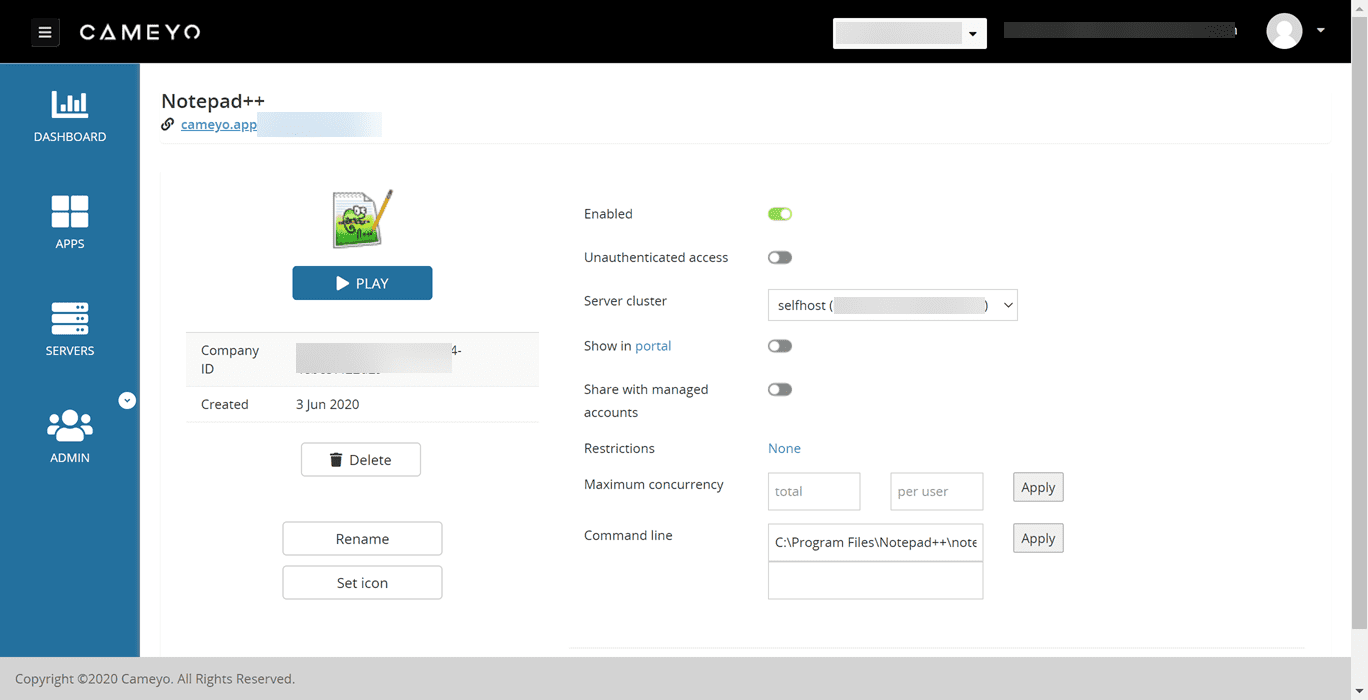The height and width of the screenshot is (700, 1368).
Task: Click the Admin people icon
Action: pyautogui.click(x=69, y=426)
